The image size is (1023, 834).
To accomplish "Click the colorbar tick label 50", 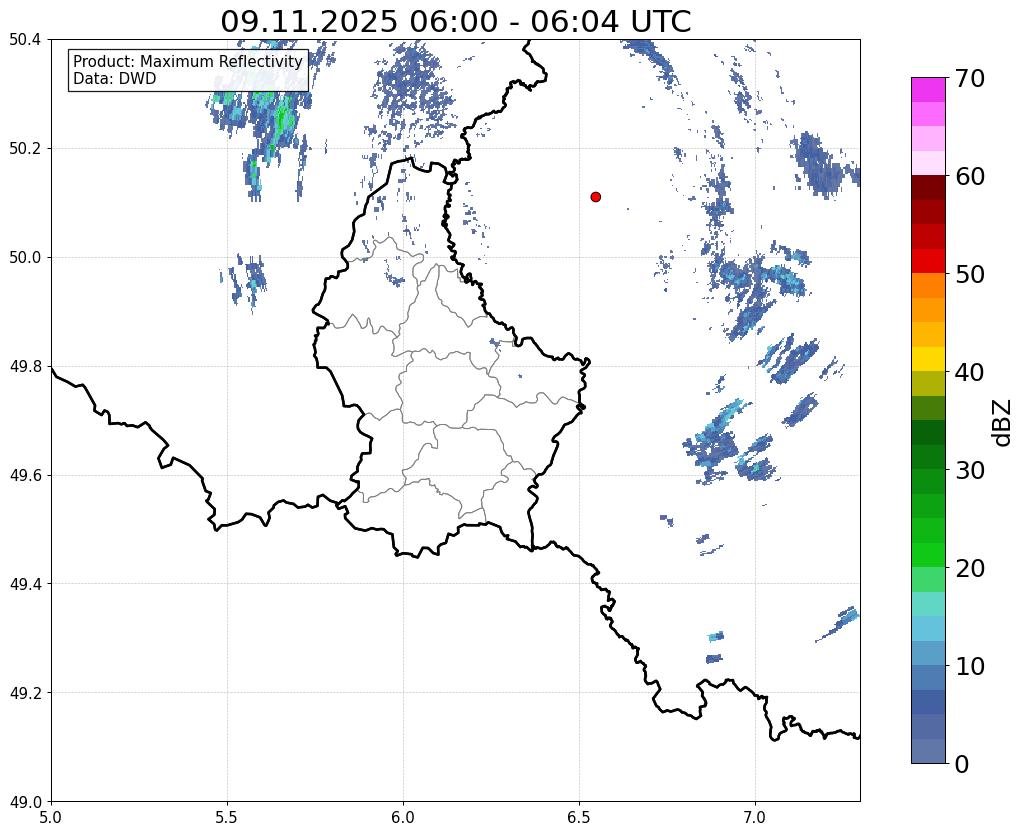I will tap(970, 274).
